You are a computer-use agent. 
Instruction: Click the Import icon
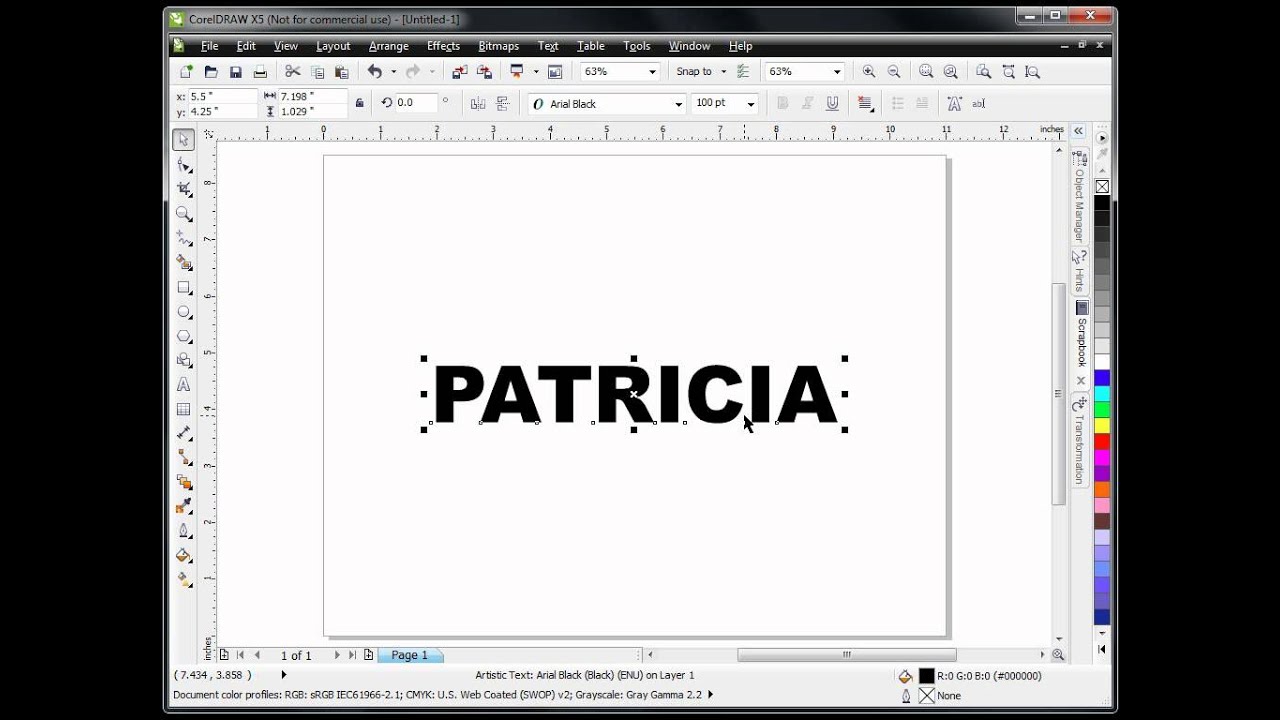(459, 72)
